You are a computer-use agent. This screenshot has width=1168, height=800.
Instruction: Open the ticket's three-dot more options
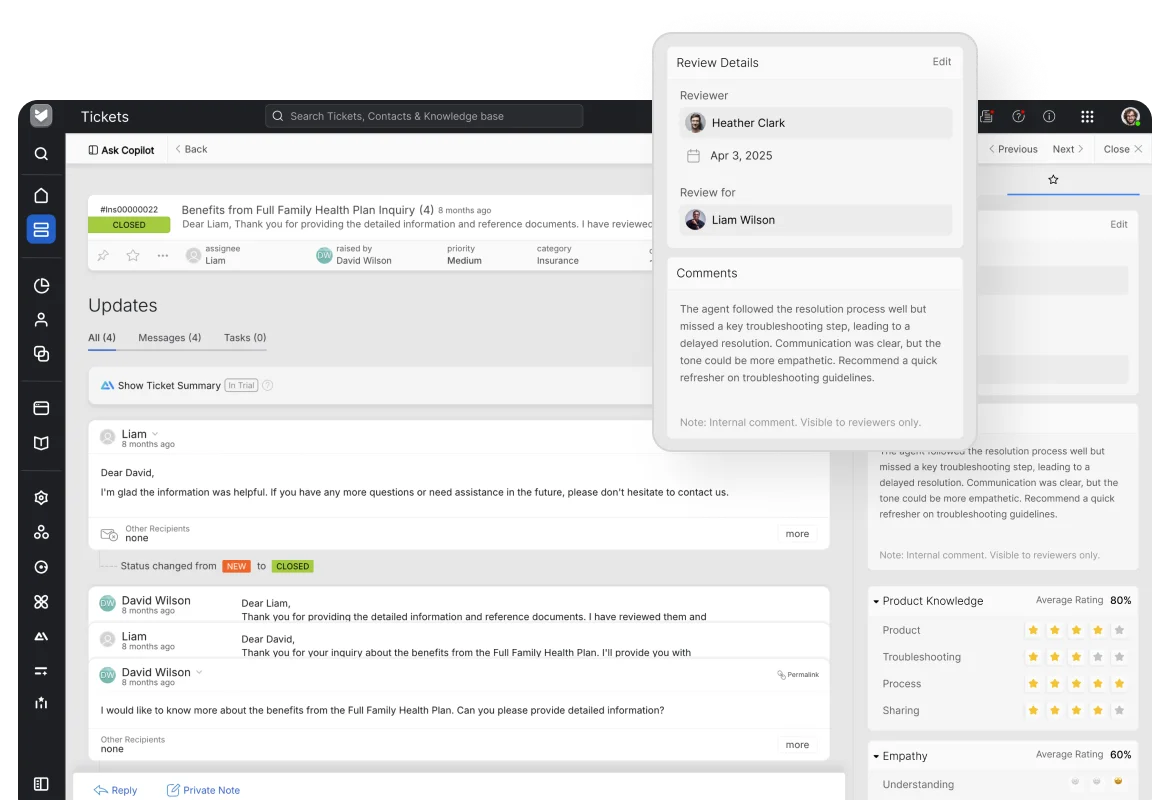click(162, 255)
